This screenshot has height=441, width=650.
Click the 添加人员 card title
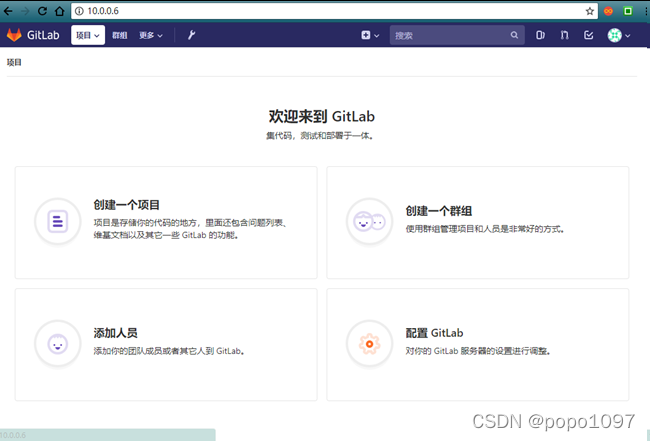[115, 333]
